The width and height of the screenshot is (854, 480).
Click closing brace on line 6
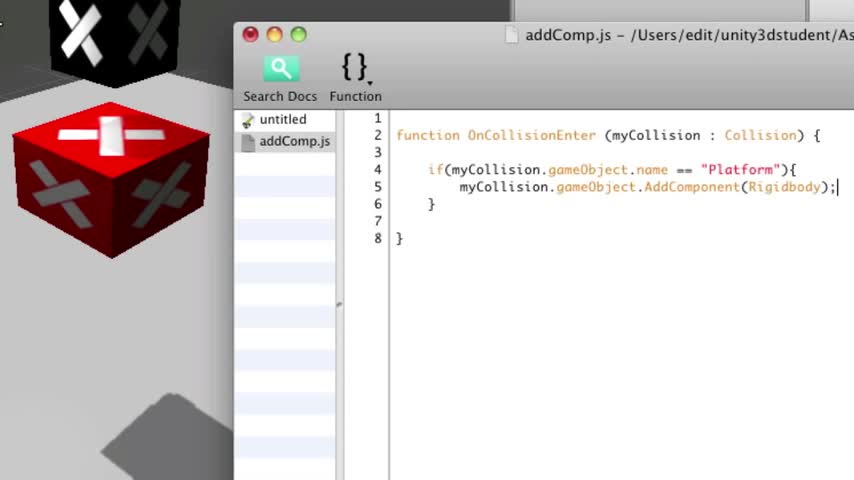[x=431, y=204]
